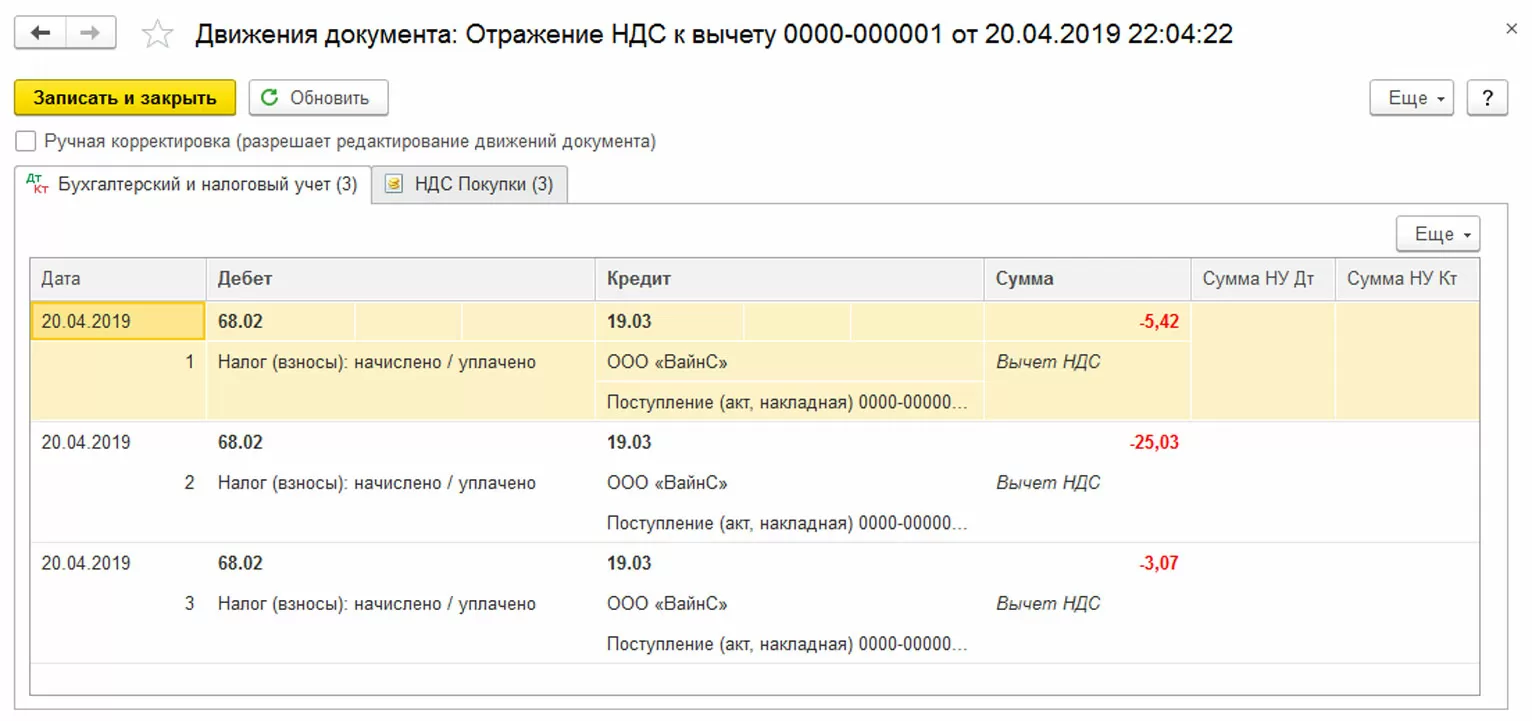
Task: Click the green refresh icon on Обновить
Action: (x=269, y=98)
